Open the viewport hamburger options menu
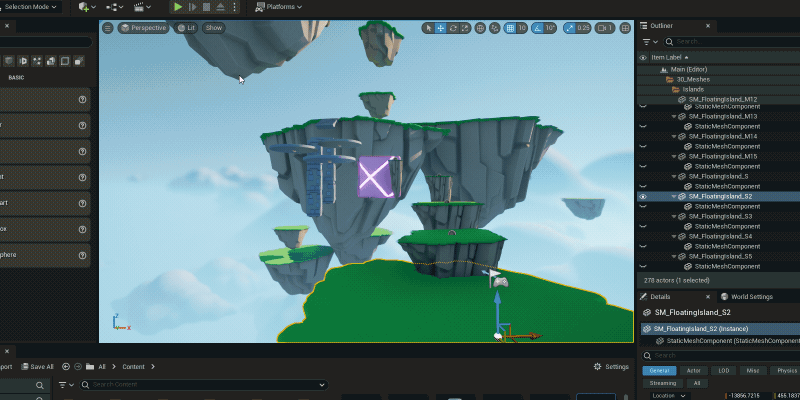This screenshot has height=400, width=800. 108,28
